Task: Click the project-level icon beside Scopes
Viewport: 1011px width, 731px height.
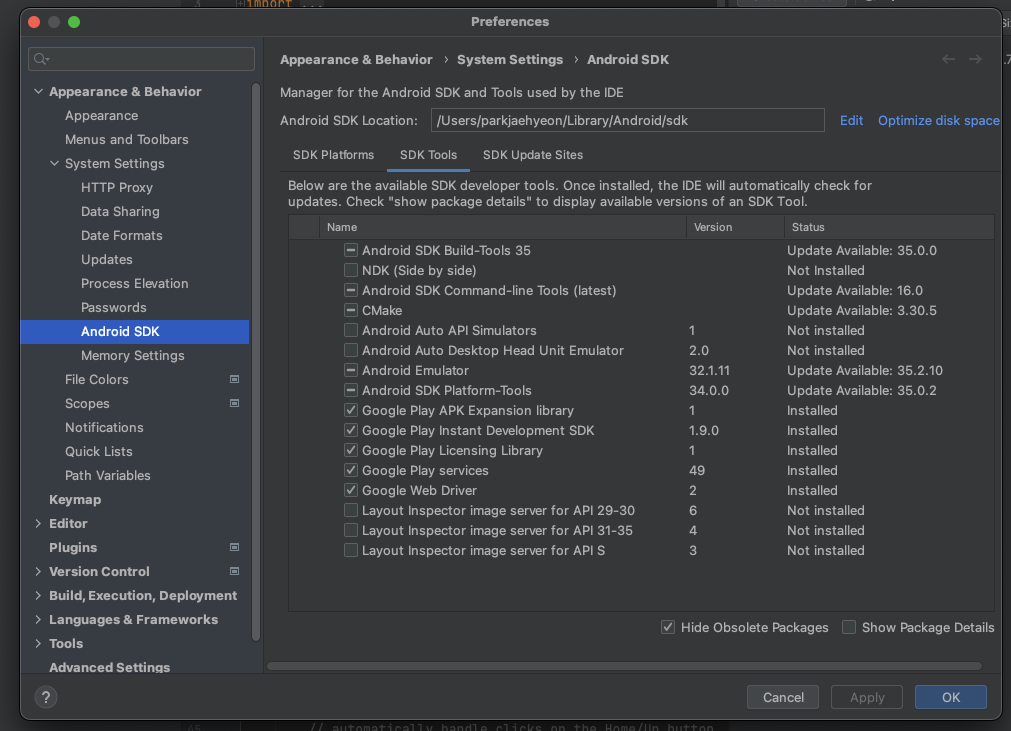Action: tap(234, 404)
